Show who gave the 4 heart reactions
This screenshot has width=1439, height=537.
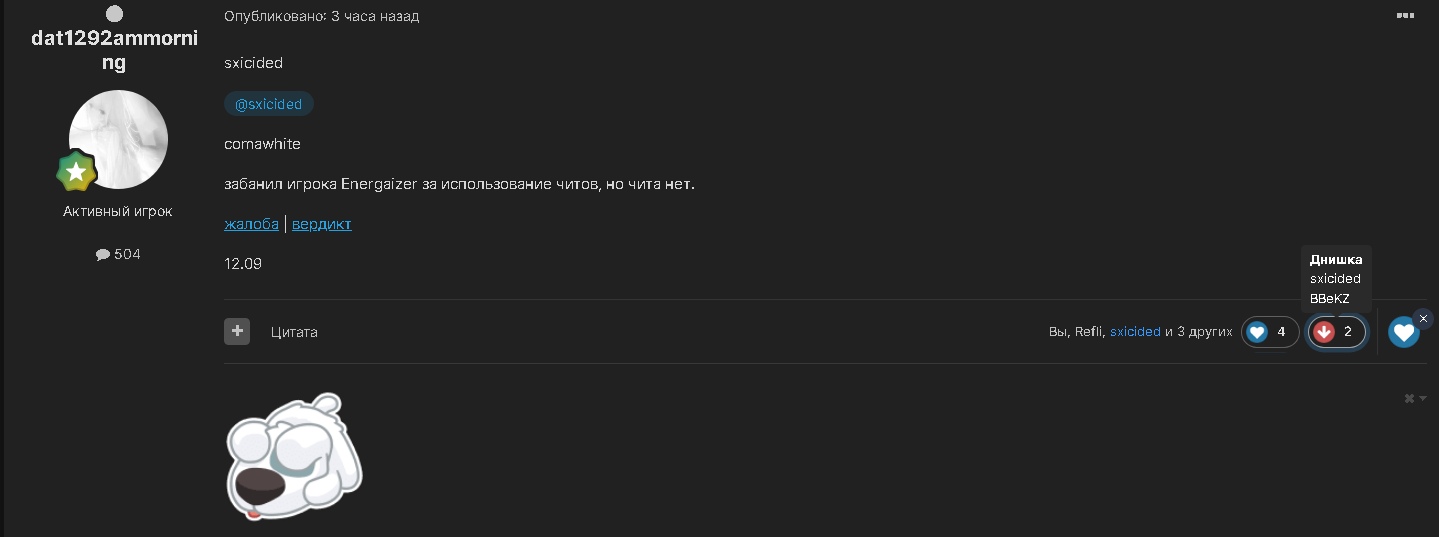1270,332
